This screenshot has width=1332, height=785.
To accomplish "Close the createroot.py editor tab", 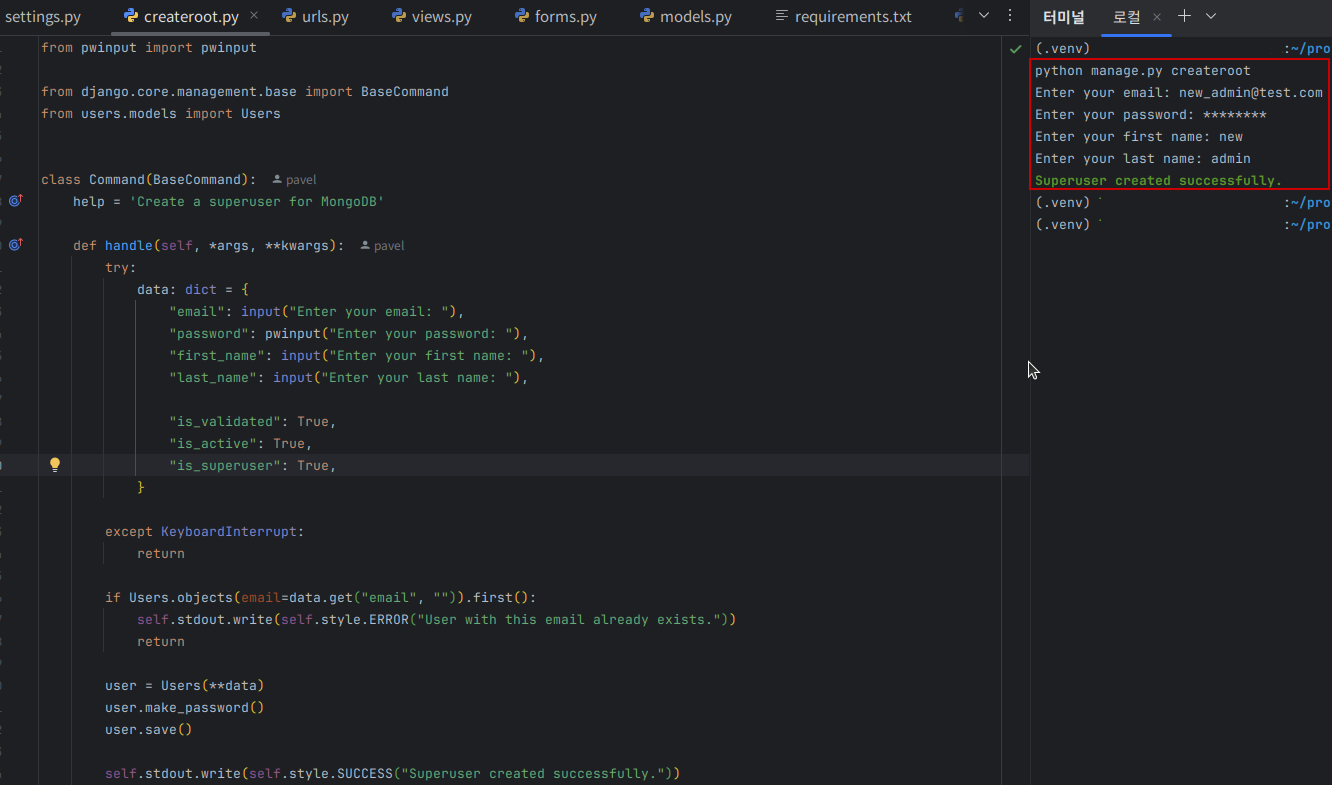I will (x=254, y=16).
